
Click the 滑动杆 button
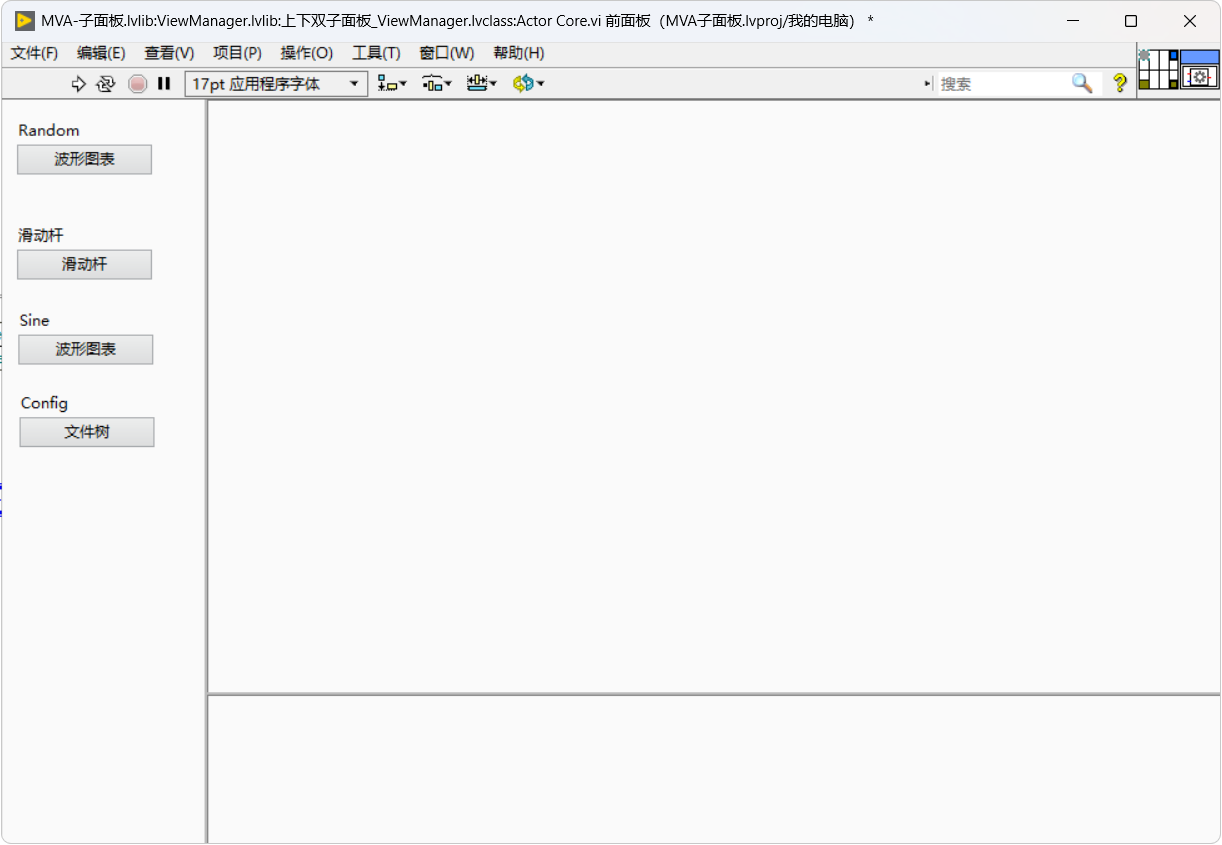(85, 264)
